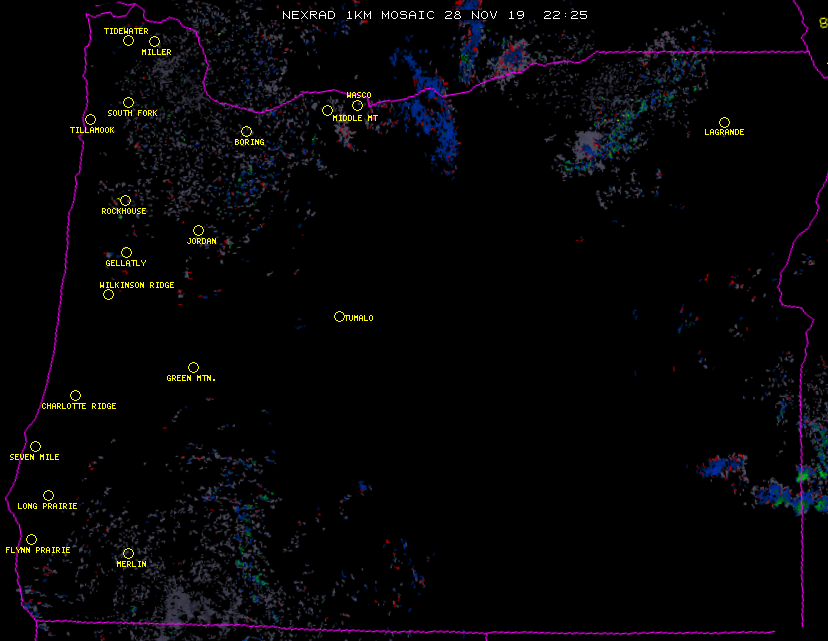
Task: Click the Tidewater station circle marker
Action: tap(128, 41)
